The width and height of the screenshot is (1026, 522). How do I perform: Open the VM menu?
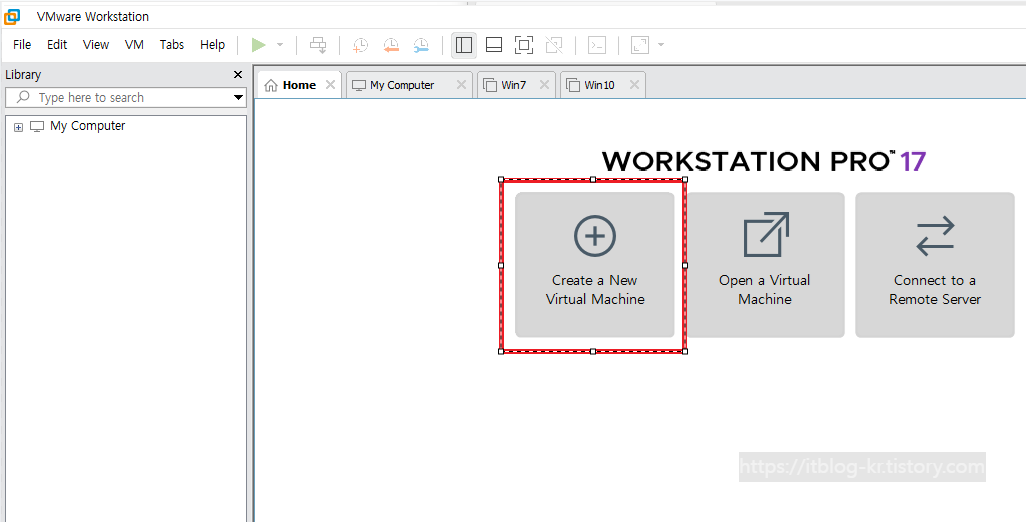click(134, 44)
